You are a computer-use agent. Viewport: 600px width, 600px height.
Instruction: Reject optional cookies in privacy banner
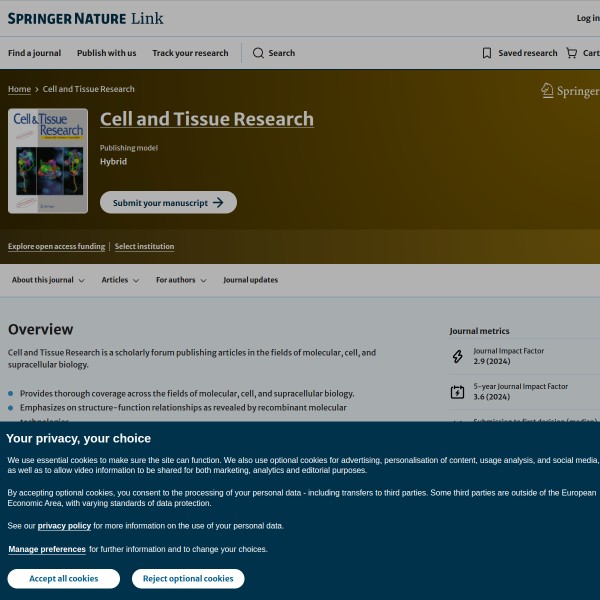tap(188, 578)
